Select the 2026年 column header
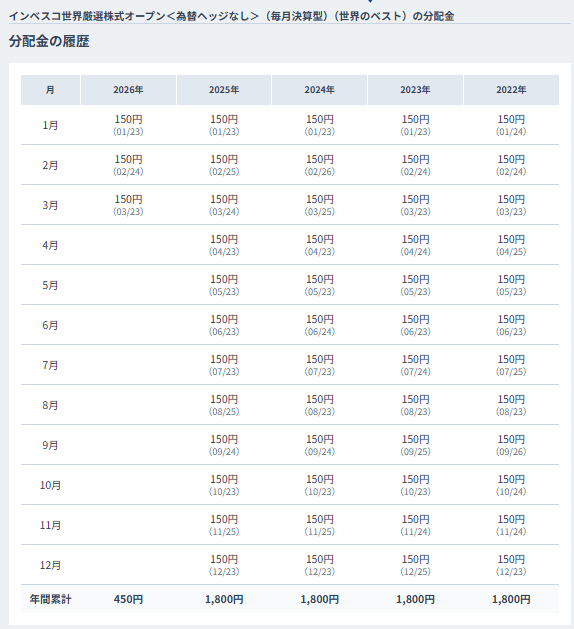Screen dimensions: 574x629 128,90
